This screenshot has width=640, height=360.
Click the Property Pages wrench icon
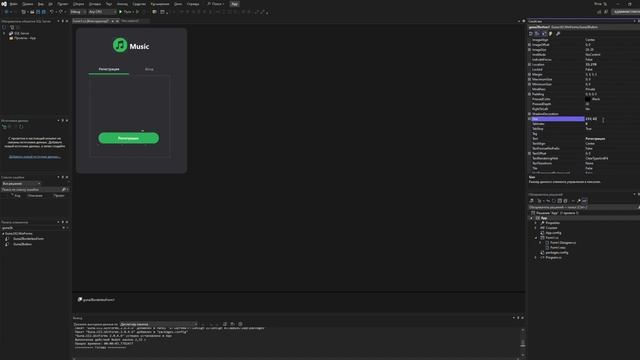(x=558, y=33)
